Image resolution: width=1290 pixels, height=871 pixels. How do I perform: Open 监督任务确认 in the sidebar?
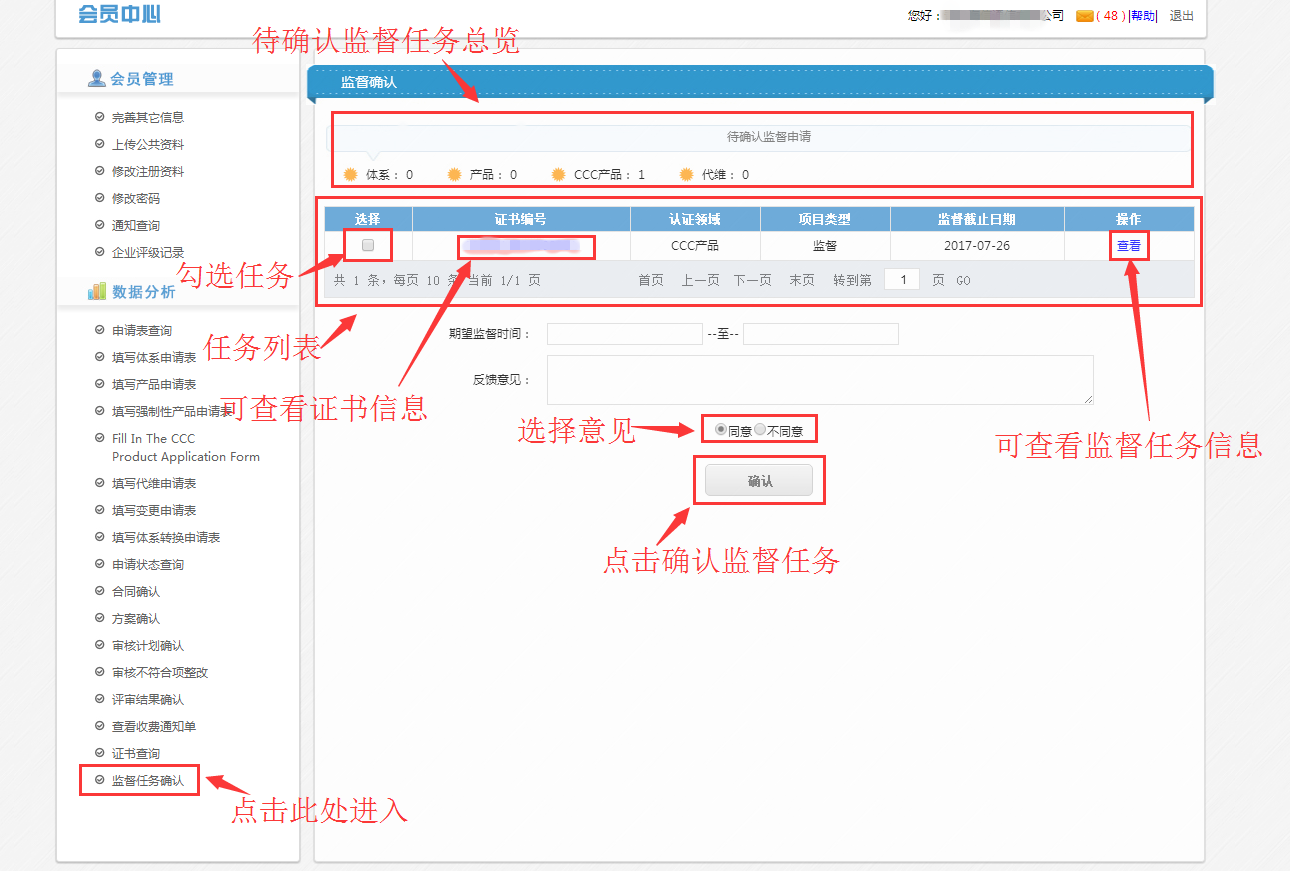(147, 780)
